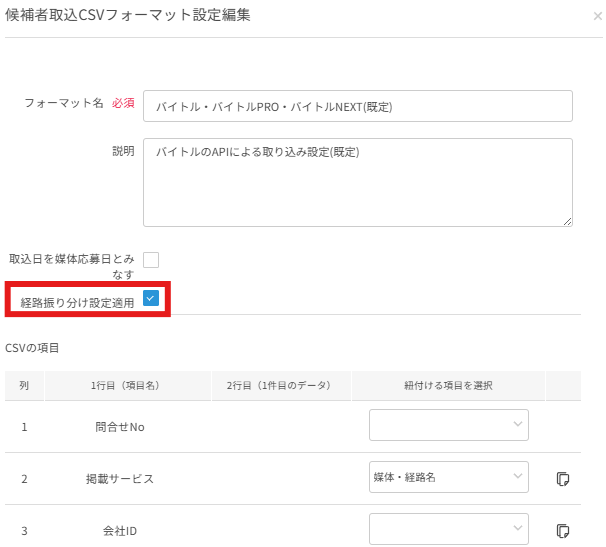606x547 pixels.
Task: Open the 媒体・経路名 dropdown in row 2
Action: (448, 477)
